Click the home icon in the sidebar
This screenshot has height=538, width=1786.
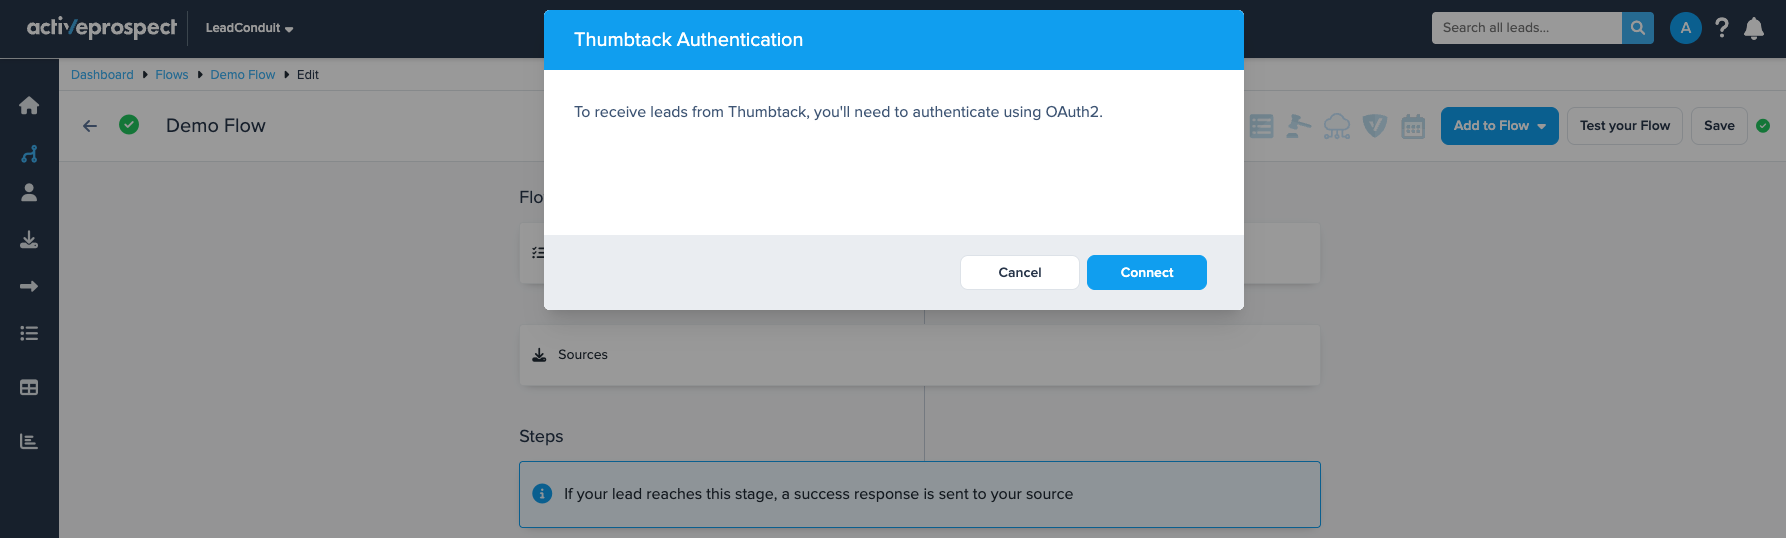pyautogui.click(x=29, y=106)
